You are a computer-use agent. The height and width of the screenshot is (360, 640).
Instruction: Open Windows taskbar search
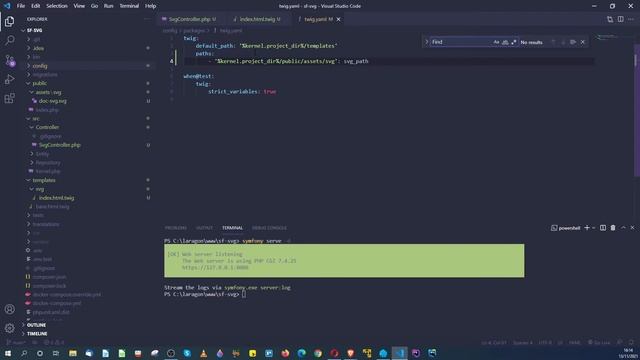click(24, 353)
